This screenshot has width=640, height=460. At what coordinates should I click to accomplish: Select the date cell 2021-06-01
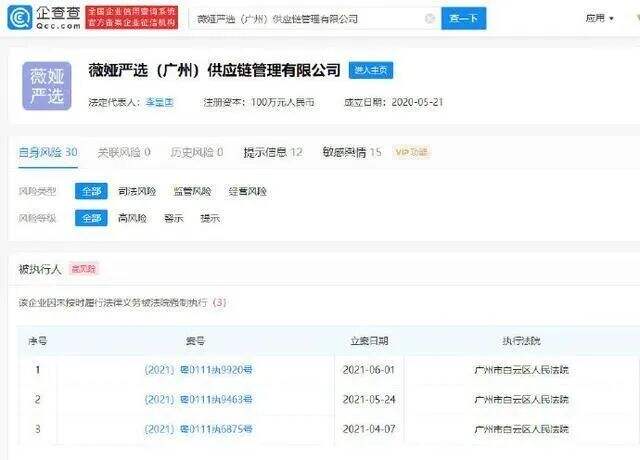pyautogui.click(x=369, y=370)
